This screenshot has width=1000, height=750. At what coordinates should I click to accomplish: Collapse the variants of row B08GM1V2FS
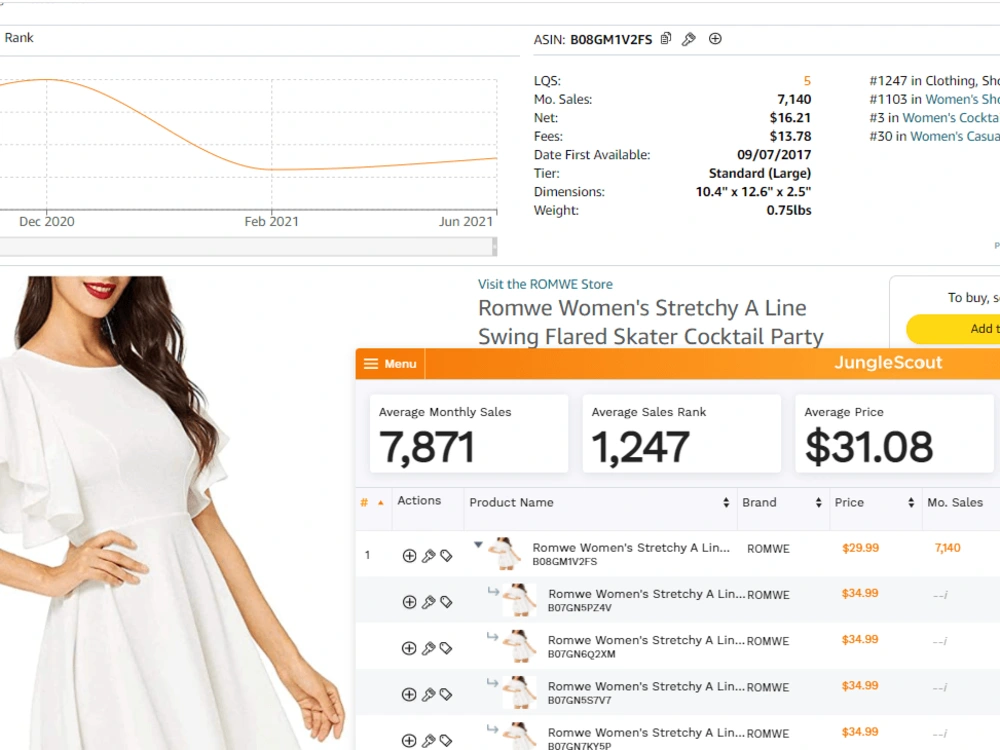pyautogui.click(x=478, y=545)
